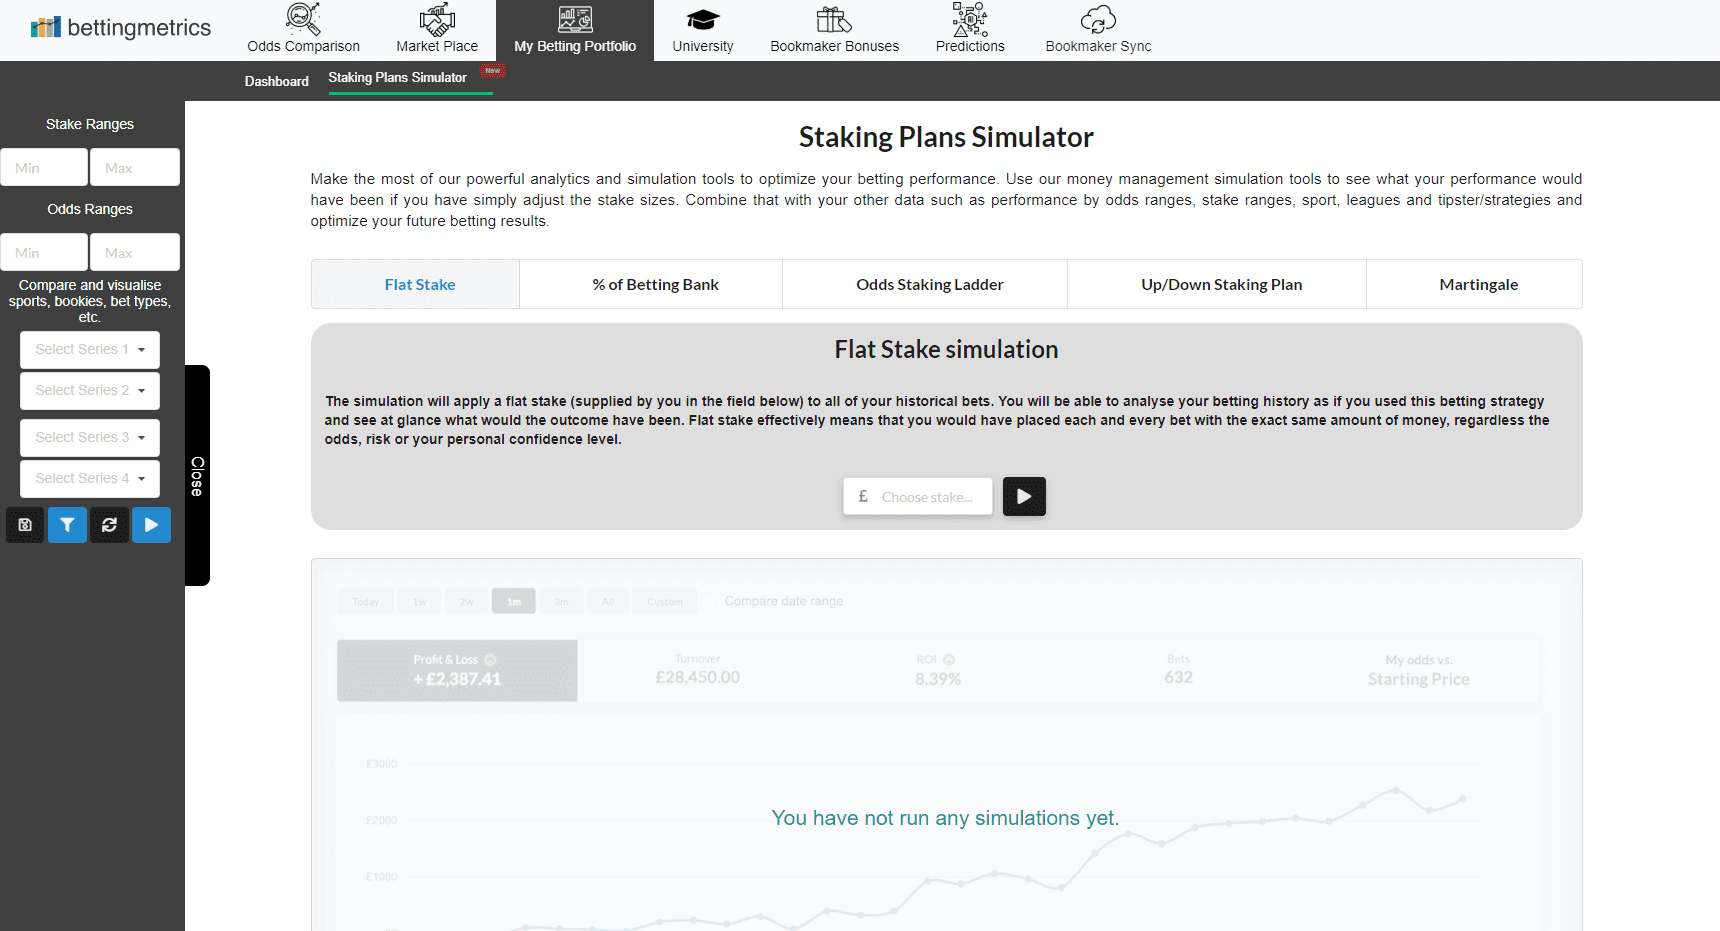The height and width of the screenshot is (931, 1720).
Task: Select the All date range button
Action: tap(608, 601)
